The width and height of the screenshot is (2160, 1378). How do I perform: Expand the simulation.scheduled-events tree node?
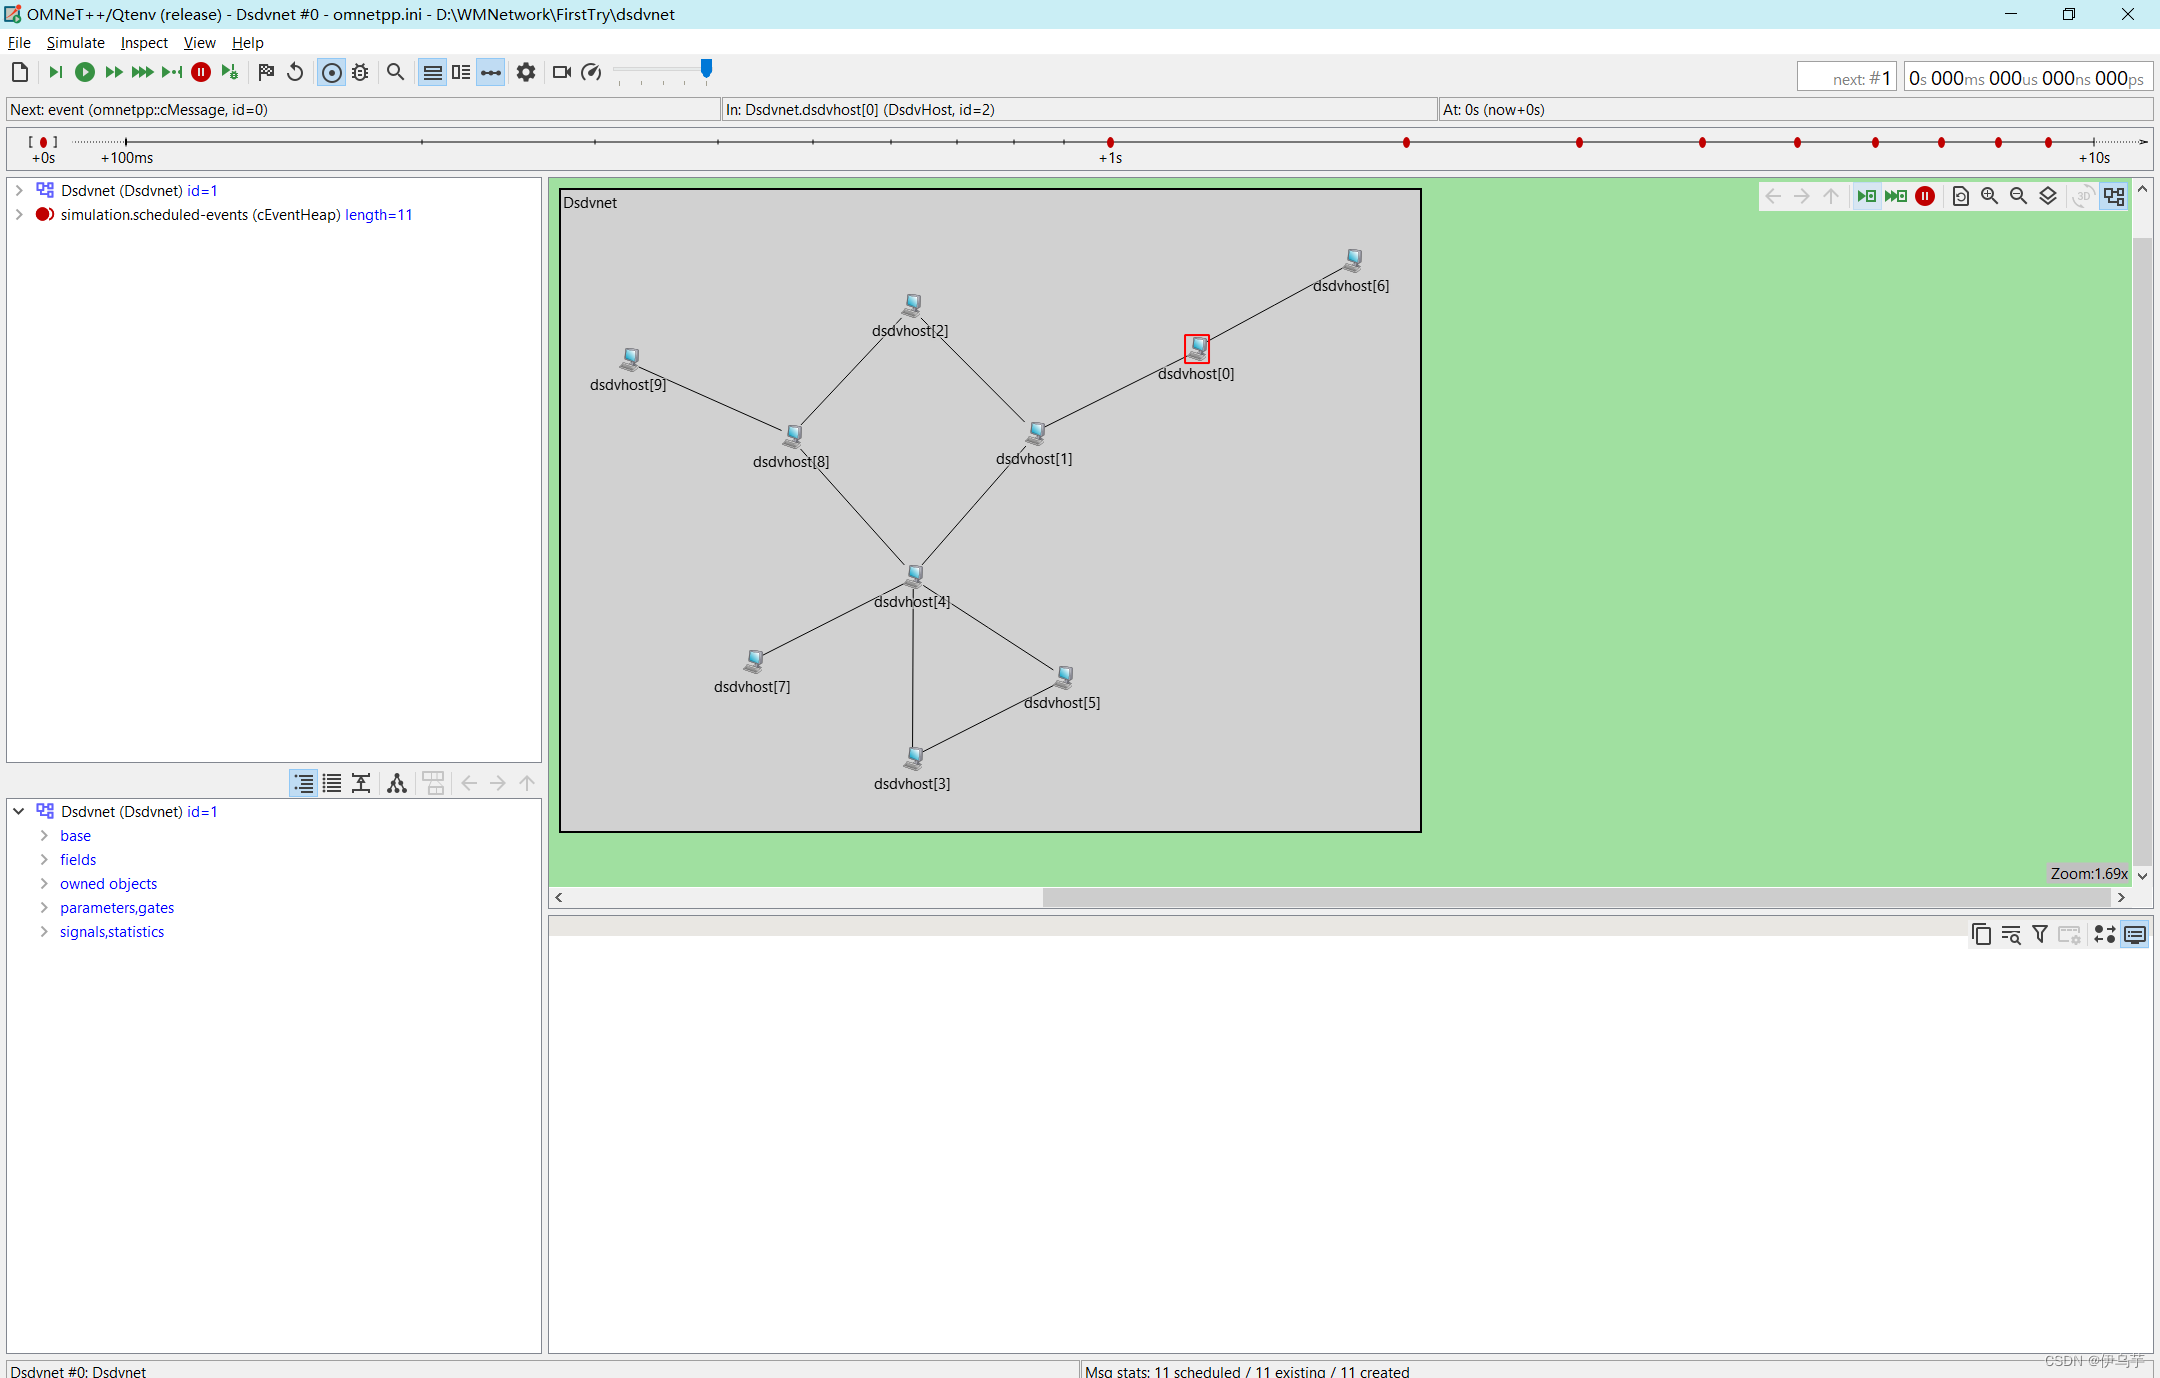click(x=19, y=215)
